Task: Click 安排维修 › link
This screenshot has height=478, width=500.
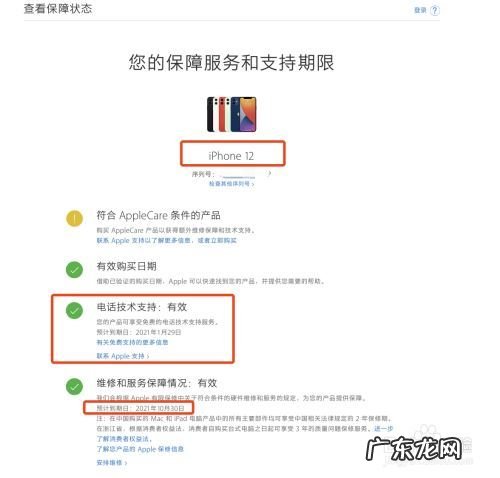Action: coord(112,463)
